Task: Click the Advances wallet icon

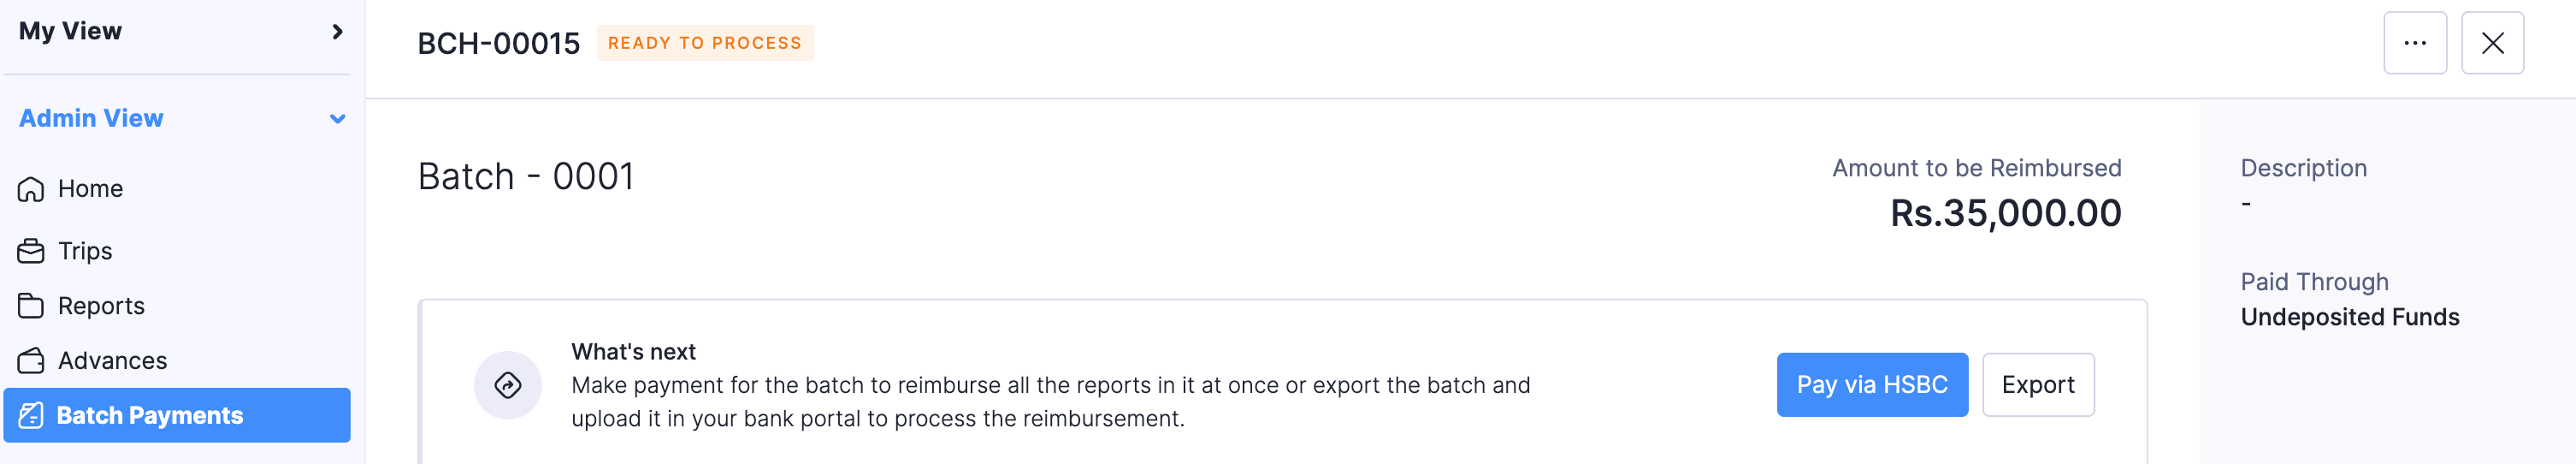Action: [x=31, y=360]
